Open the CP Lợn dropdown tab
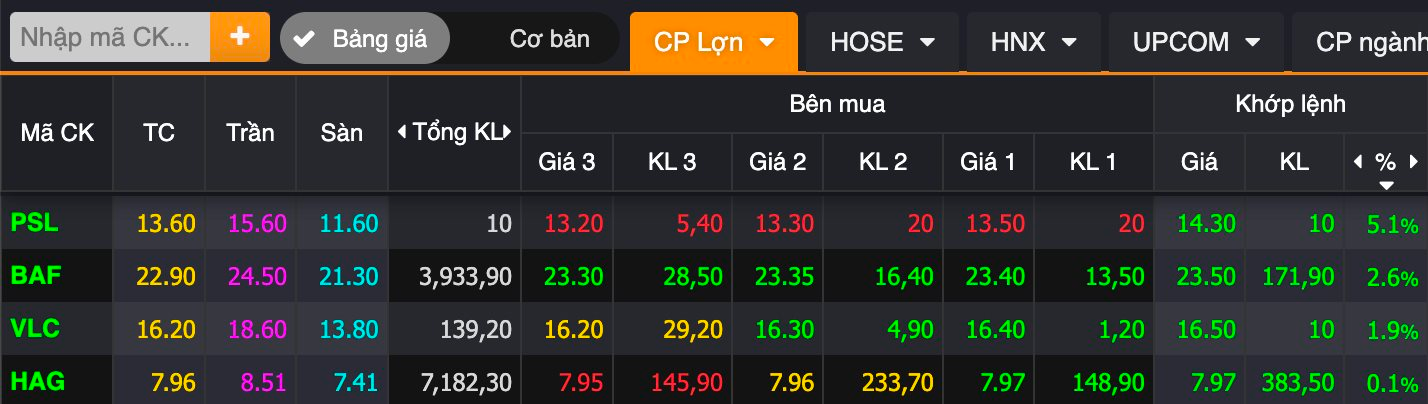This screenshot has width=1428, height=404. [714, 42]
